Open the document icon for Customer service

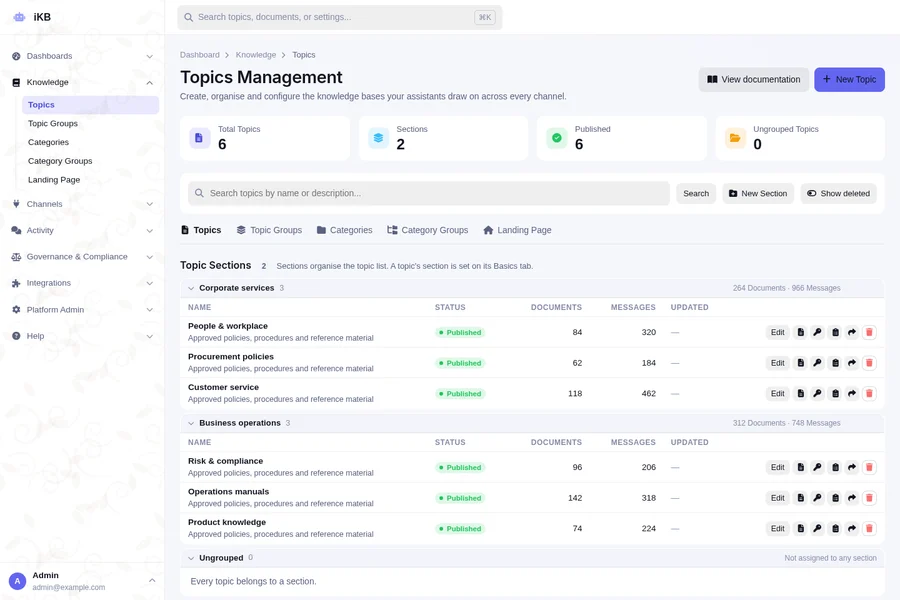tap(800, 393)
